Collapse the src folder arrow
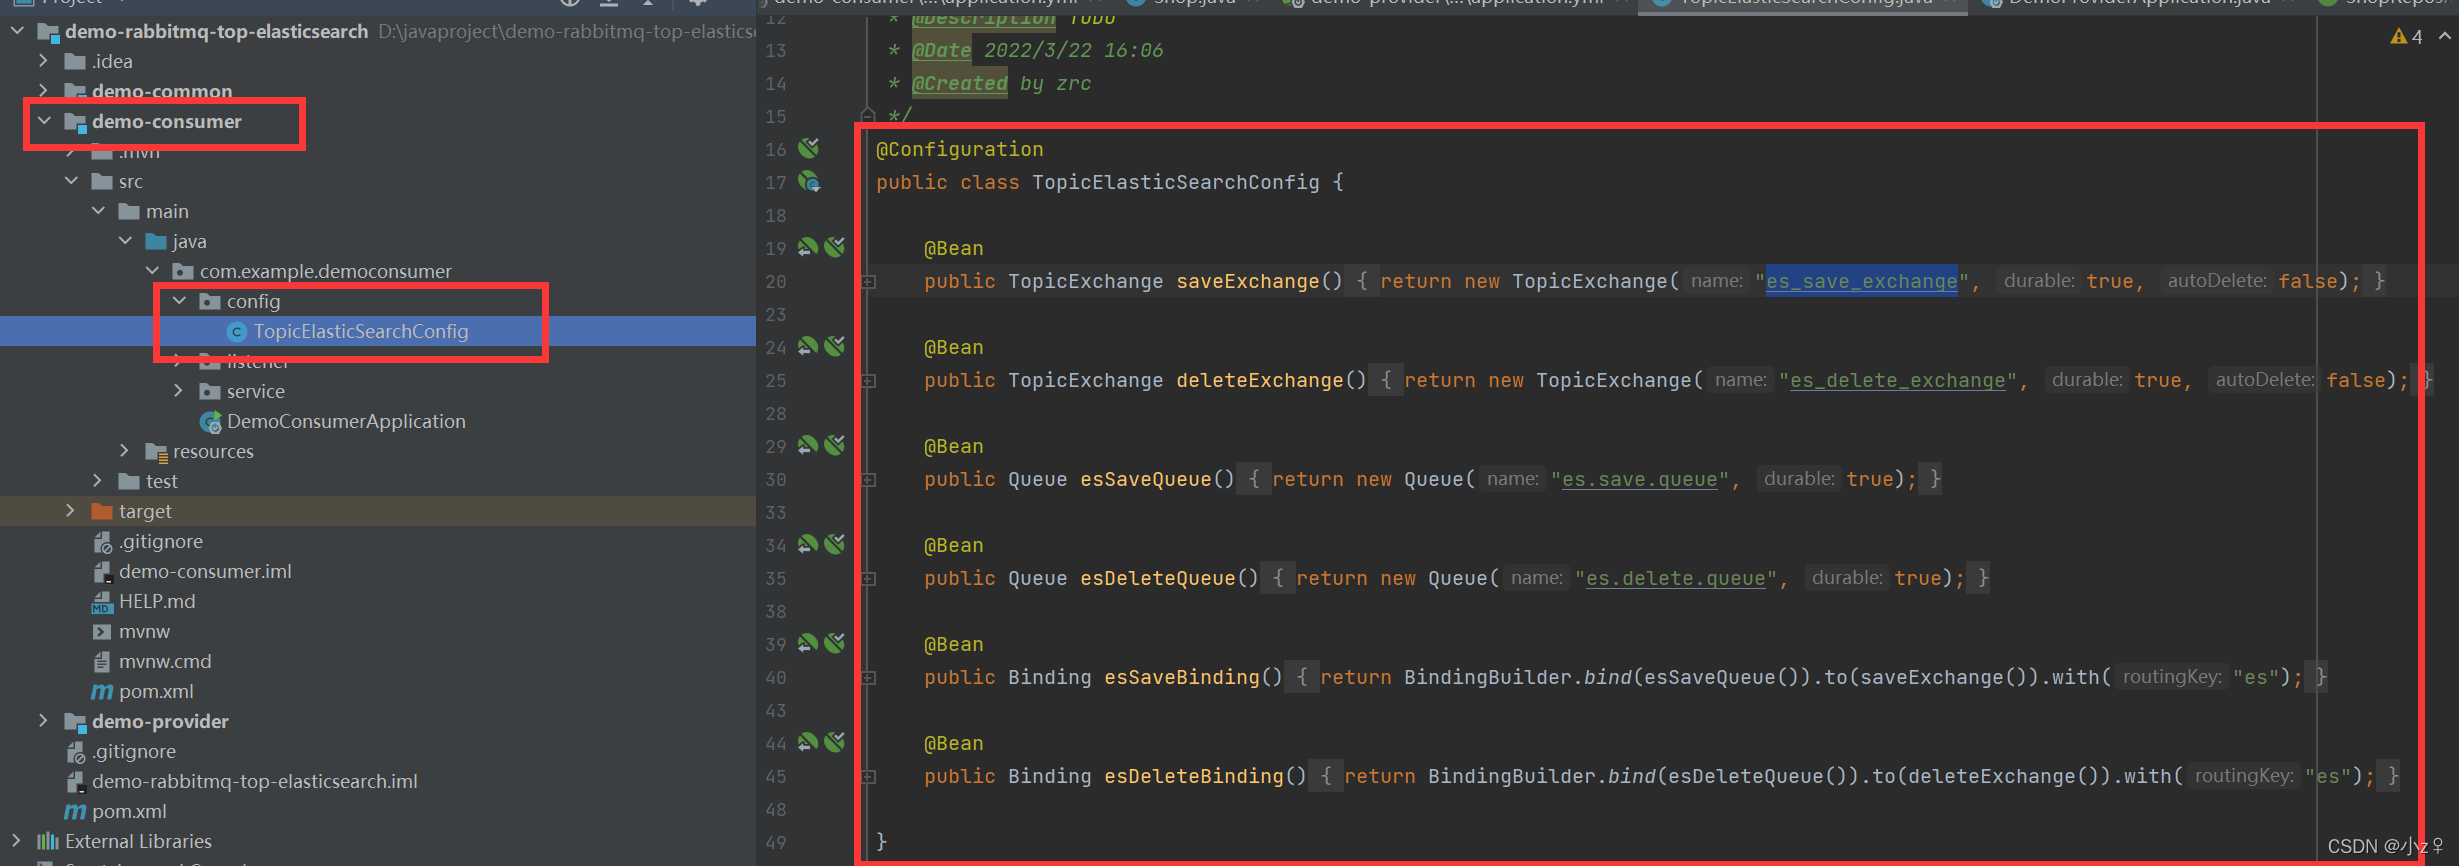This screenshot has width=2459, height=866. click(71, 181)
